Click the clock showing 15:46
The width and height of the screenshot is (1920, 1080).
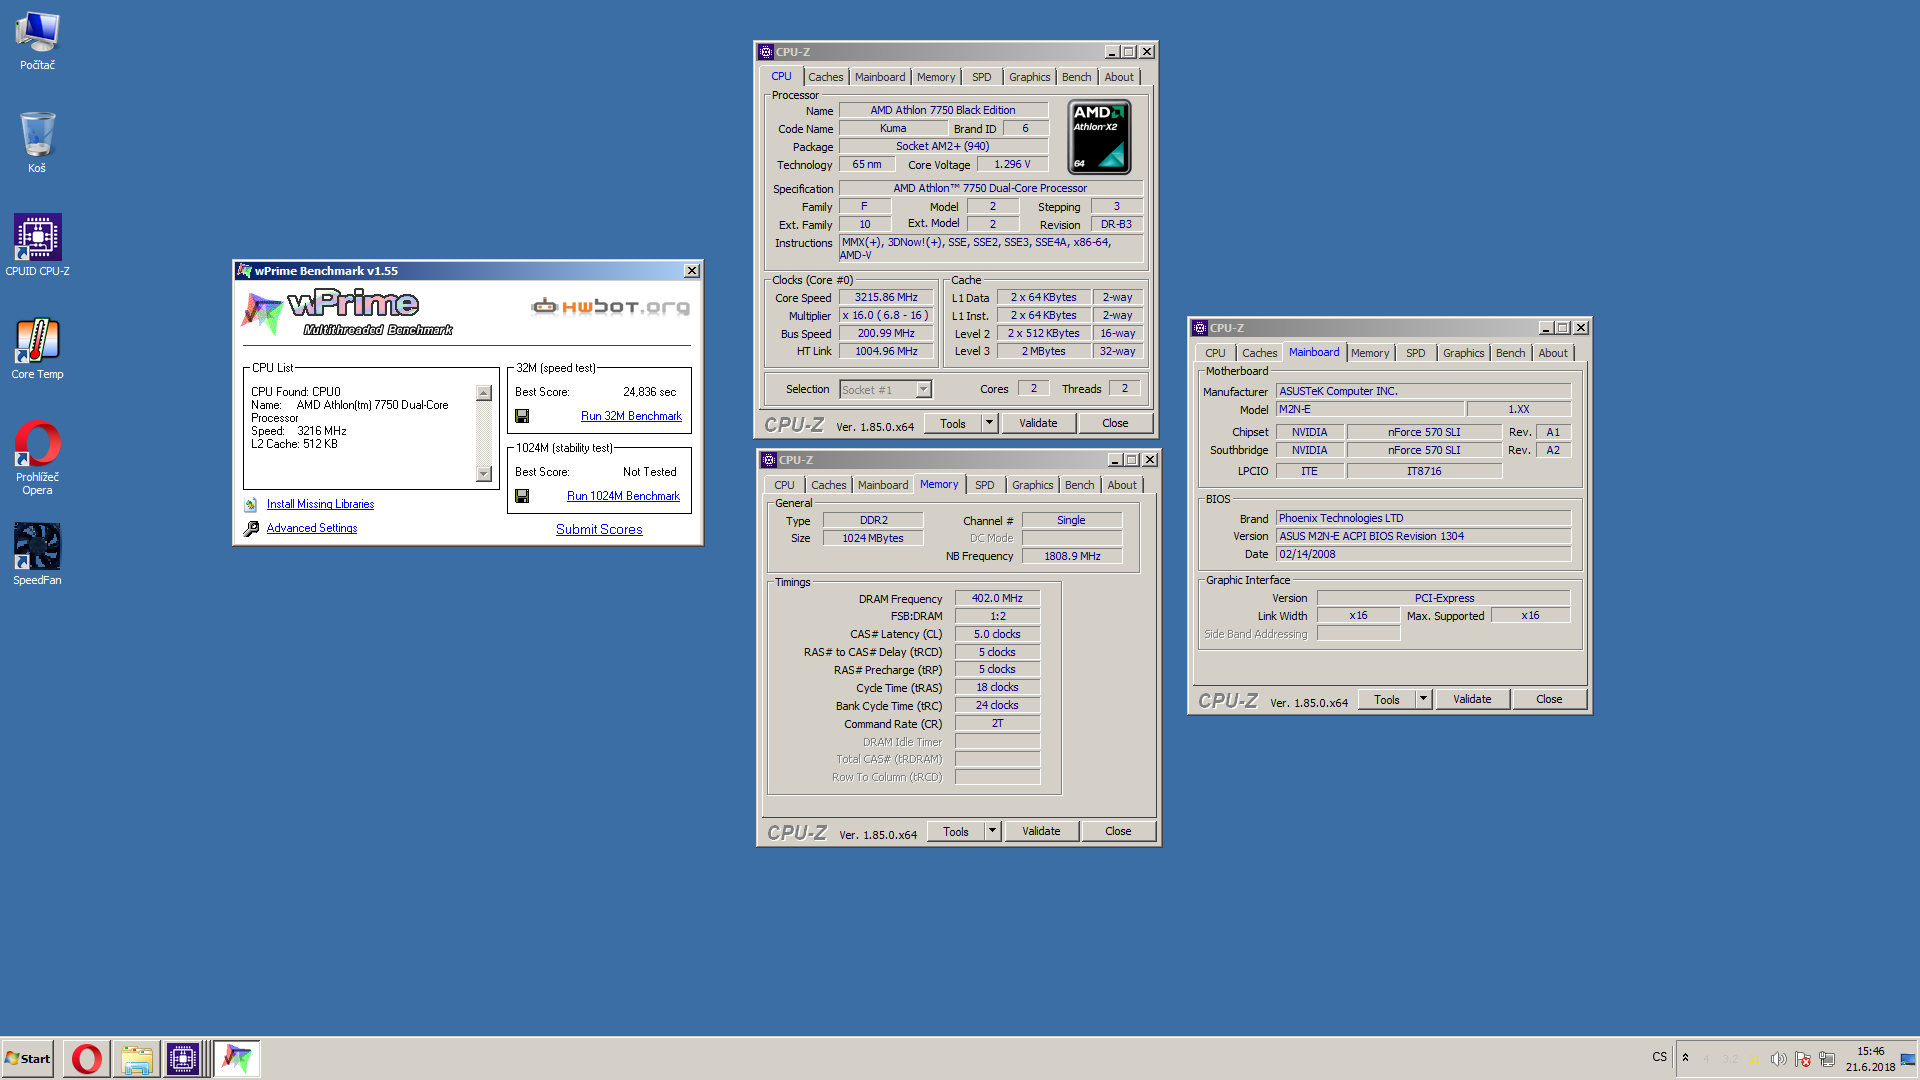1870,1059
